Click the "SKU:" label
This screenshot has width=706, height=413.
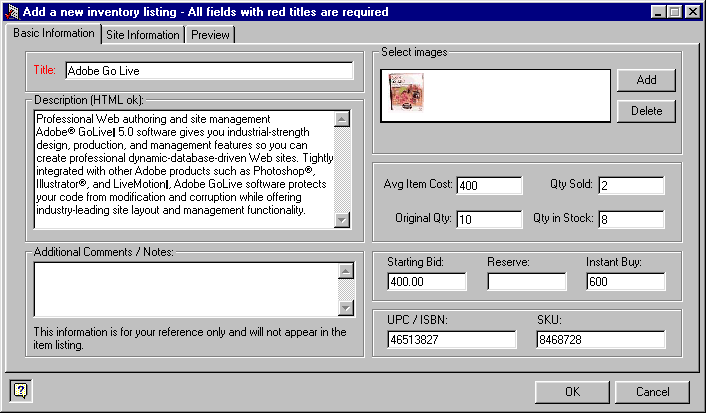tap(549, 320)
